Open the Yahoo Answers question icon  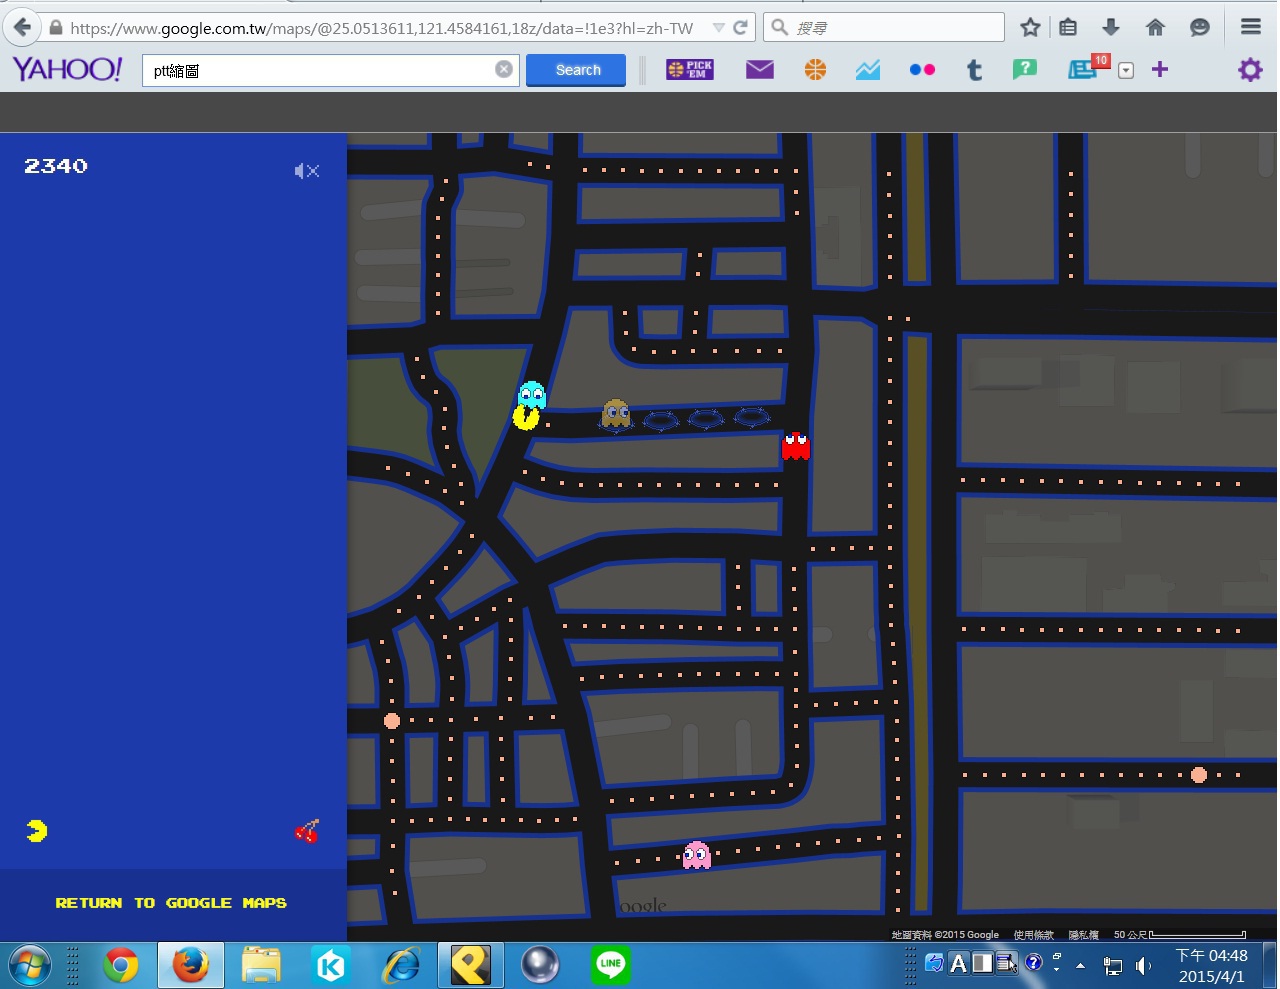click(1024, 69)
